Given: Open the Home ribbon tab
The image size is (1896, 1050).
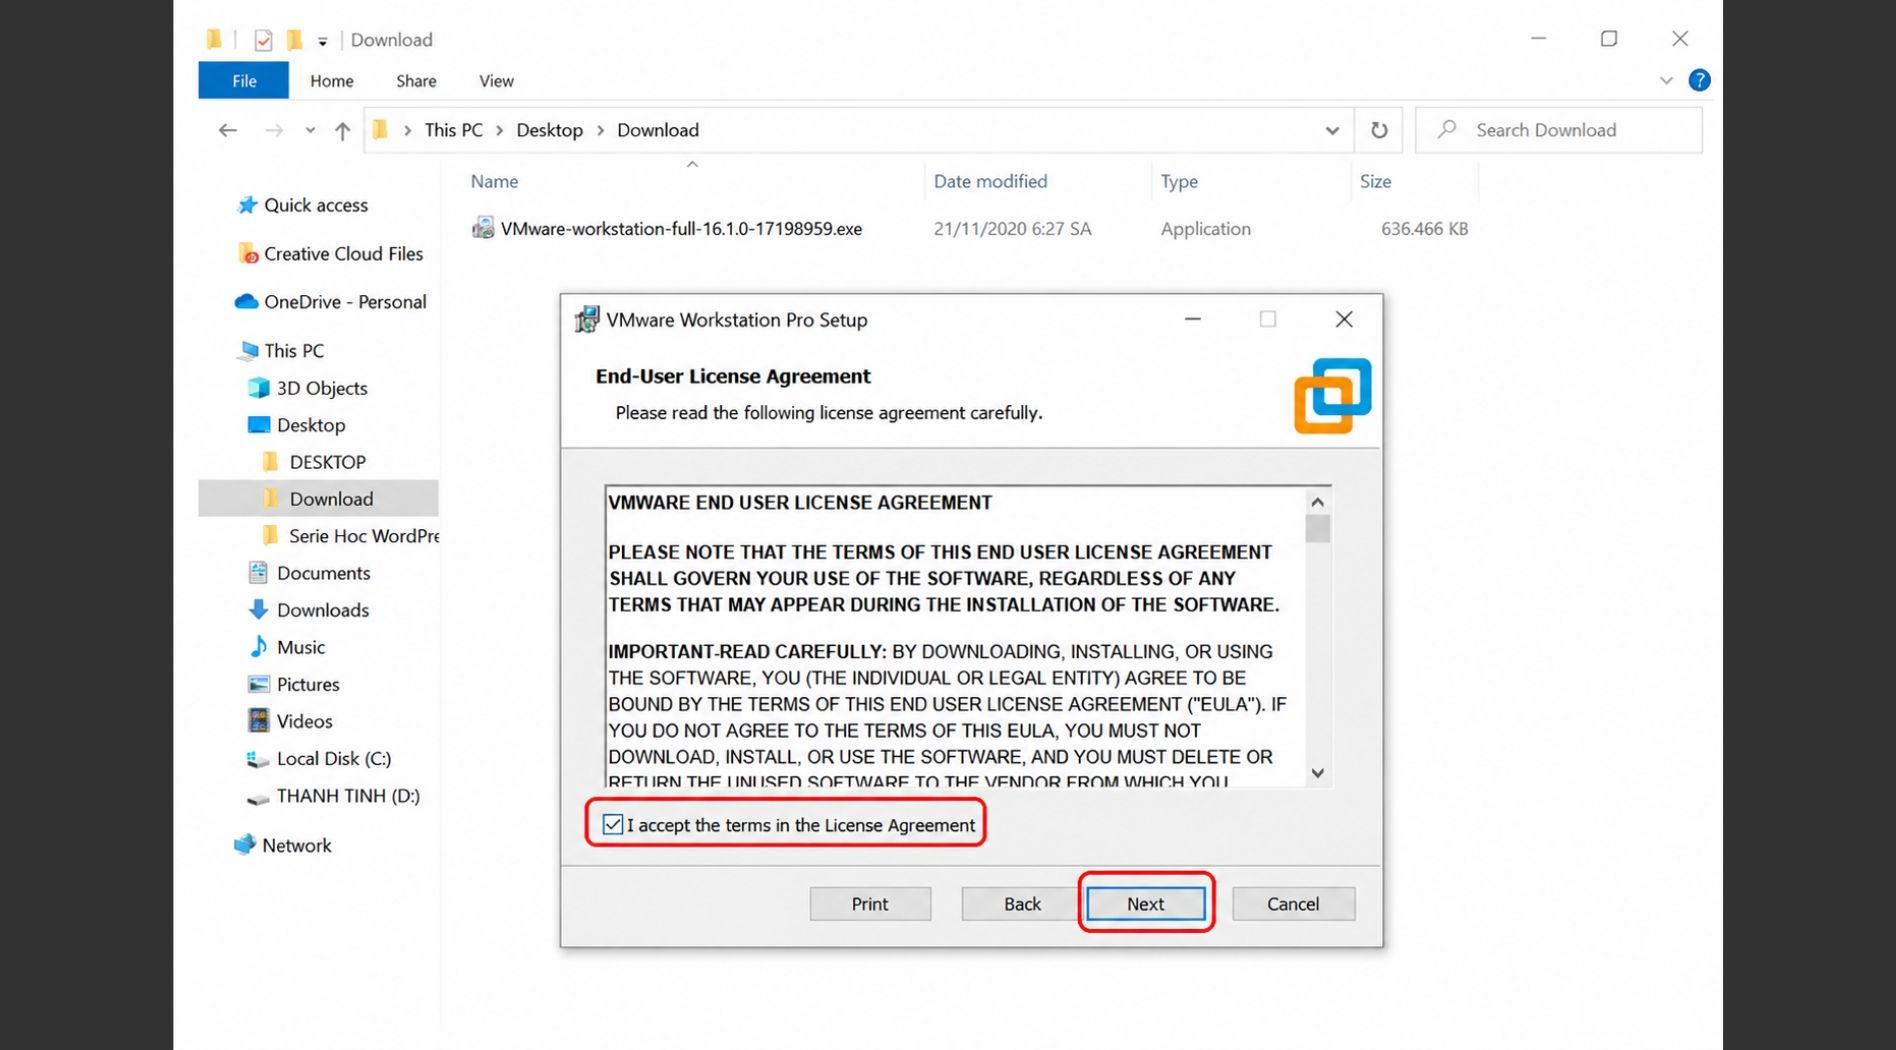Looking at the screenshot, I should (331, 81).
